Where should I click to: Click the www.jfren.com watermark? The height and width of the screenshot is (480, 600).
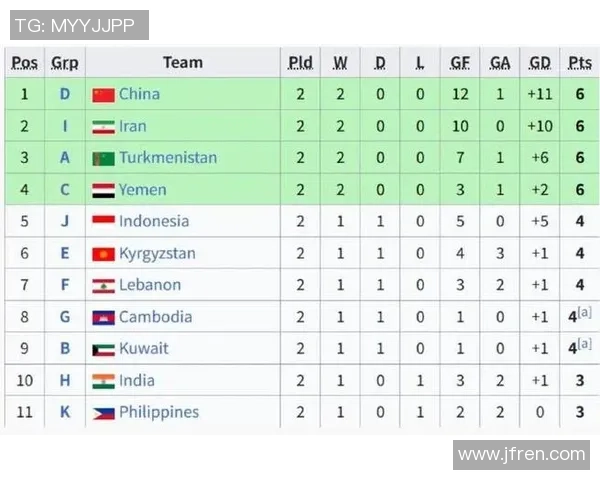[x=521, y=454]
